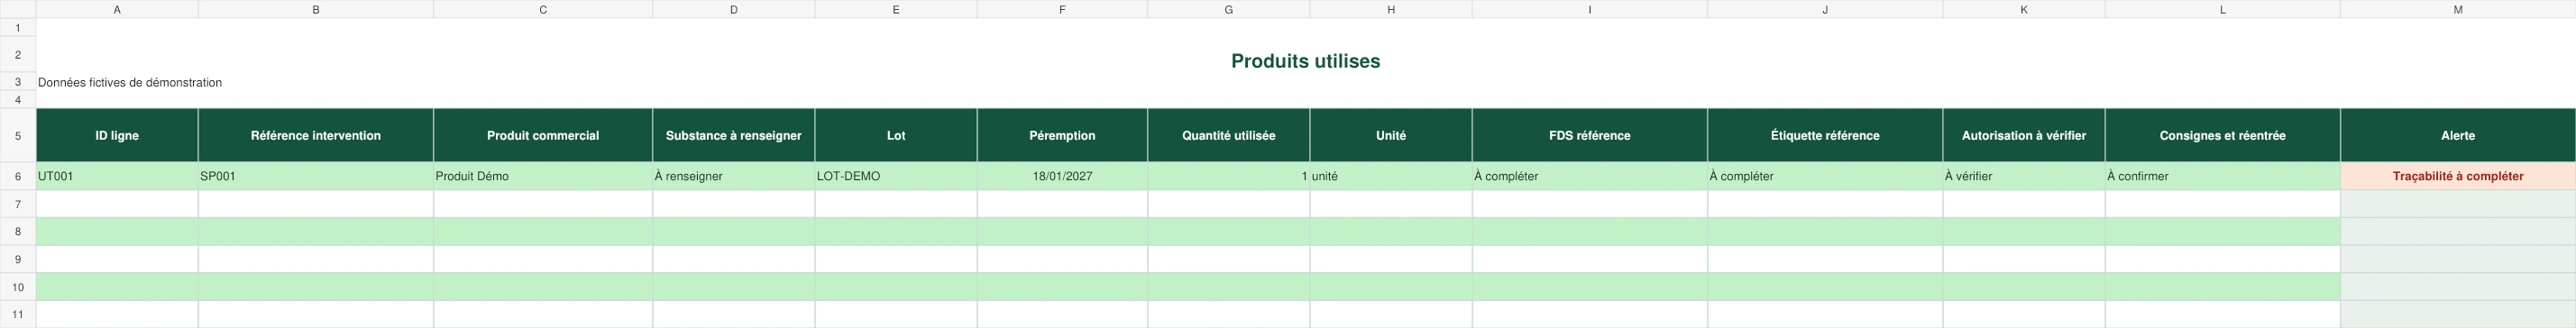2576x328 pixels.
Task: Select column D header
Action: pyautogui.click(x=734, y=9)
